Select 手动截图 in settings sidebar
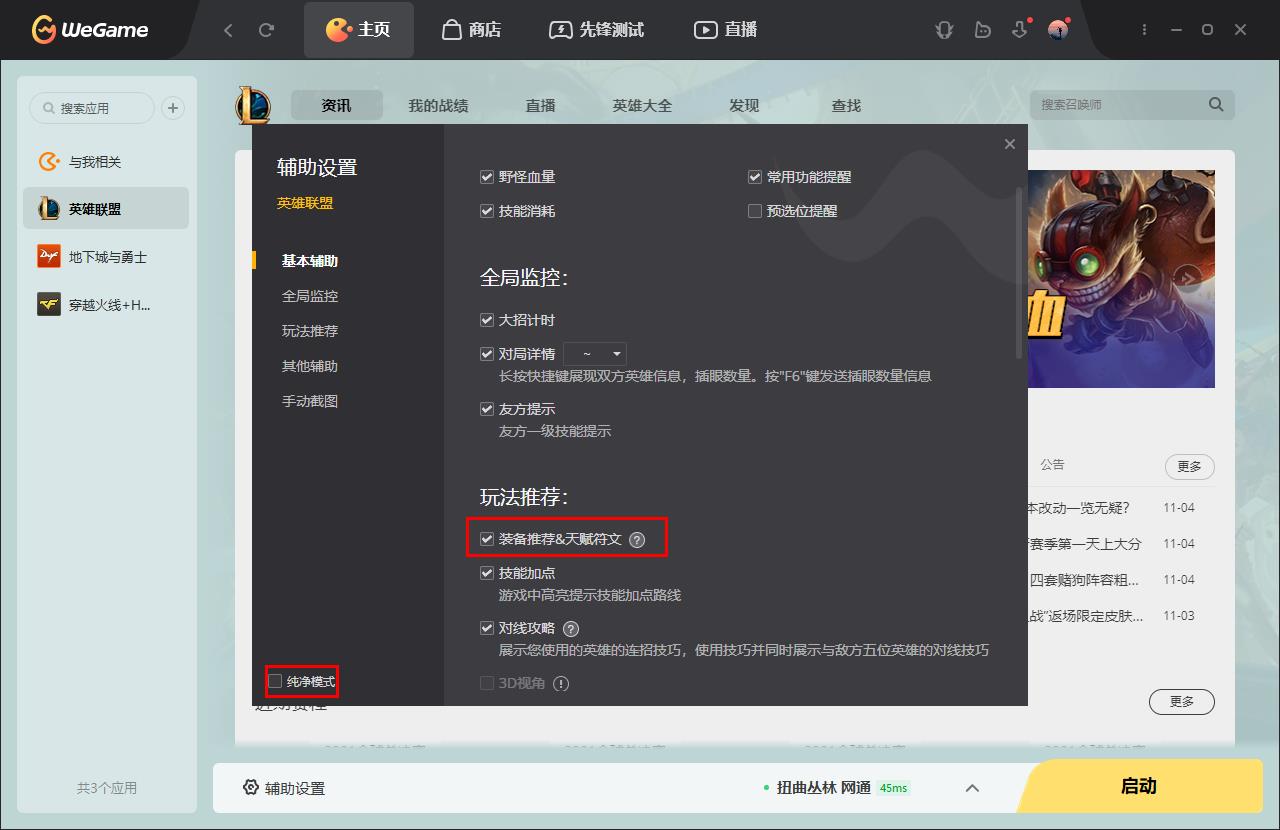Image resolution: width=1280 pixels, height=830 pixels. coord(310,401)
